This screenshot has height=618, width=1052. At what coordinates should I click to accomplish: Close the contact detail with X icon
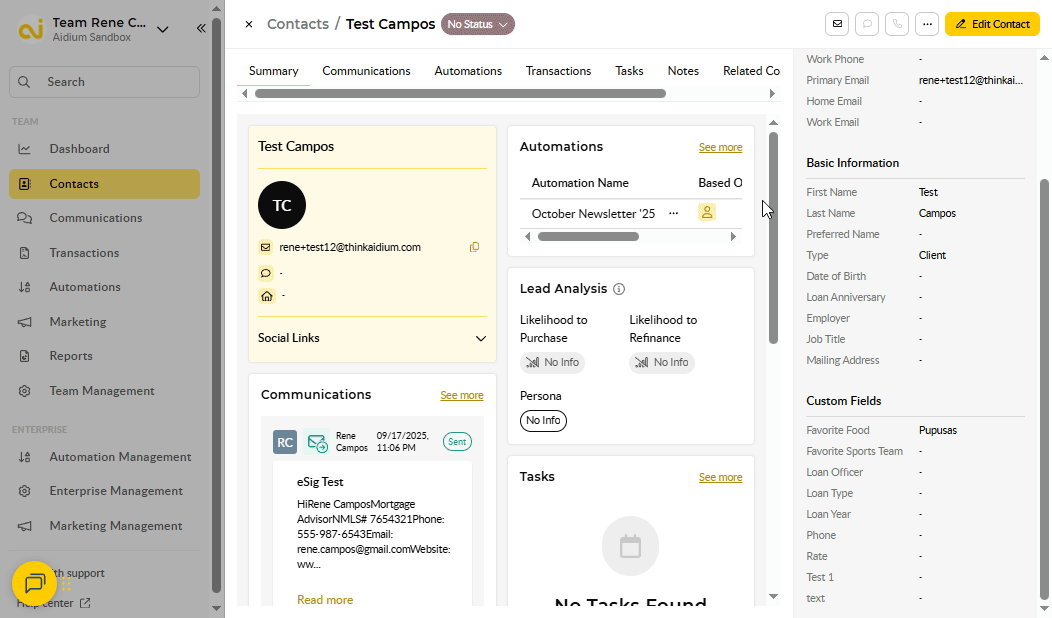tap(249, 24)
